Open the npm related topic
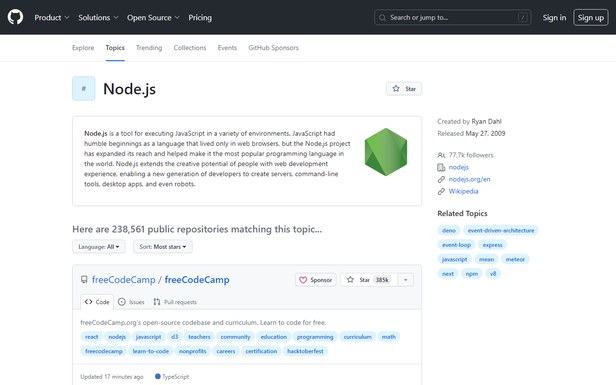Viewport: 616px width, 385px height. click(472, 274)
